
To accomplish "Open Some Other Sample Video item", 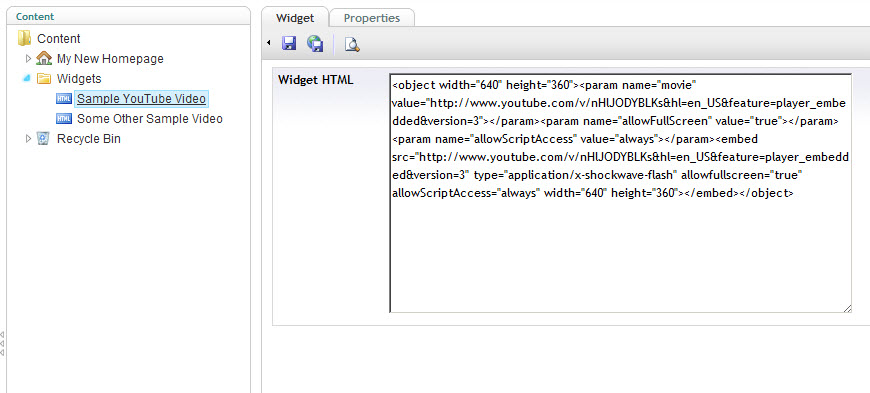I will (150, 119).
